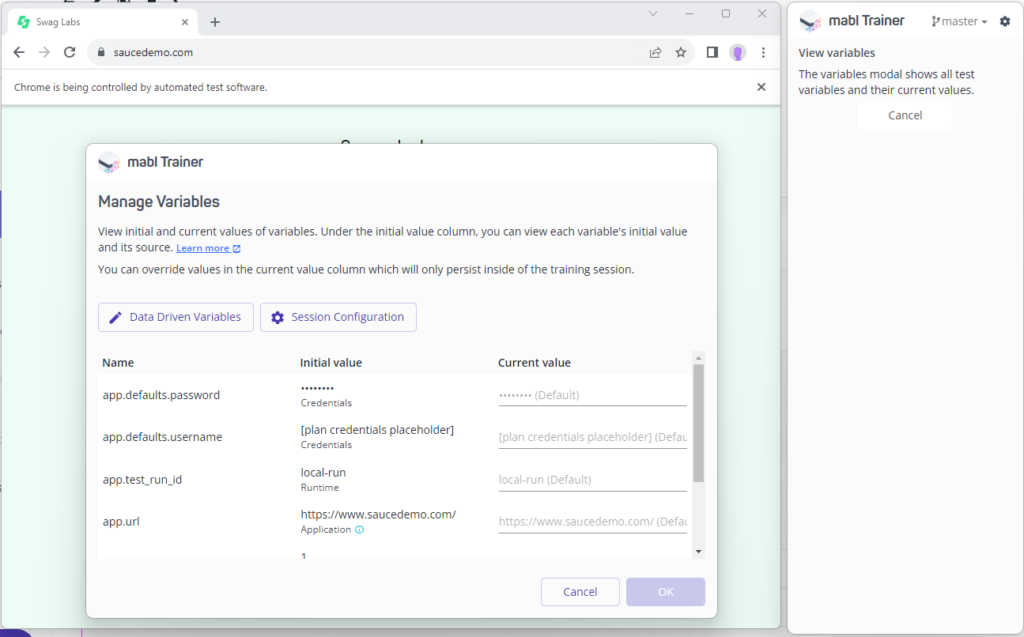This screenshot has width=1024, height=637.
Task: Click the settings gear in mabl Trainer panel
Action: coord(1005,21)
